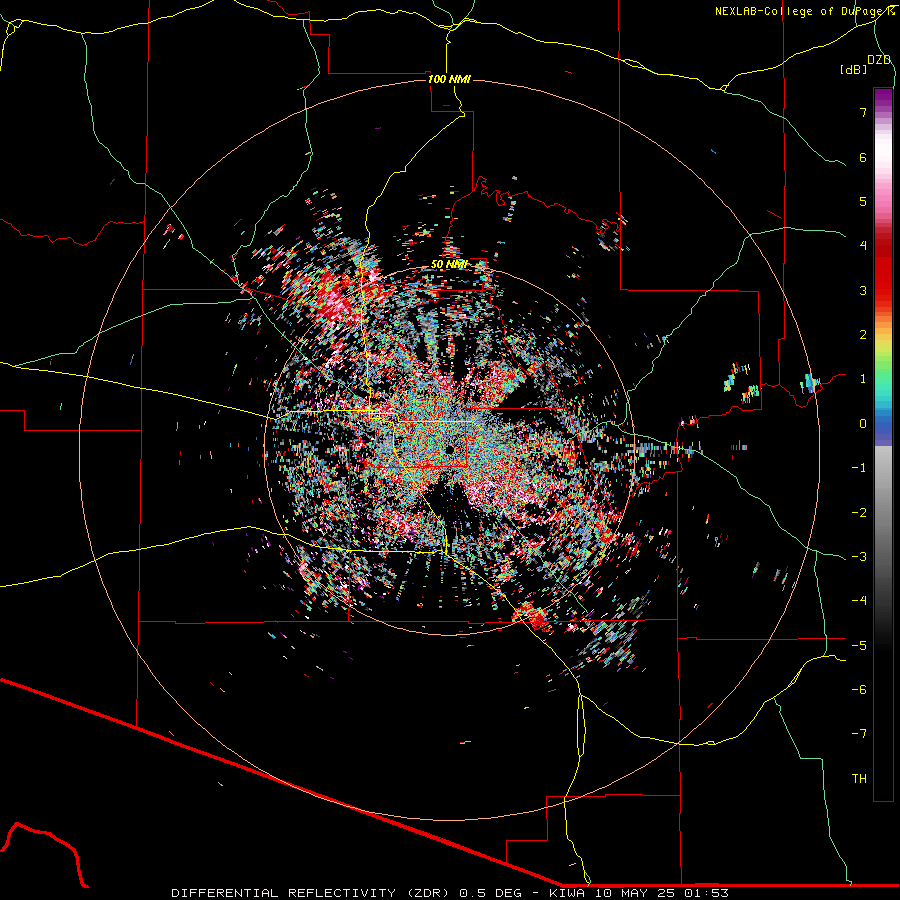Click the 6 value on color scale
This screenshot has width=900, height=900.
[863, 157]
